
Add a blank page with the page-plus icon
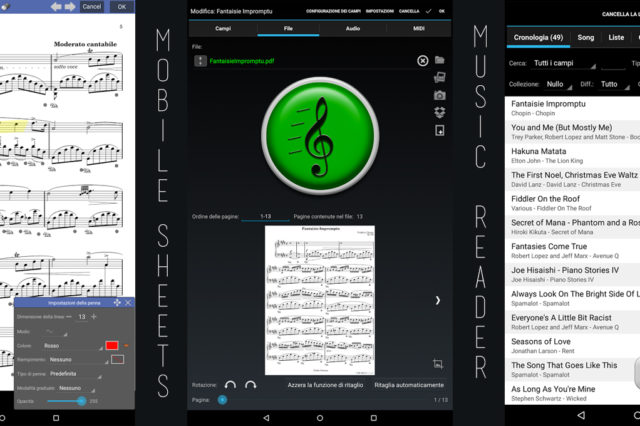tap(440, 131)
